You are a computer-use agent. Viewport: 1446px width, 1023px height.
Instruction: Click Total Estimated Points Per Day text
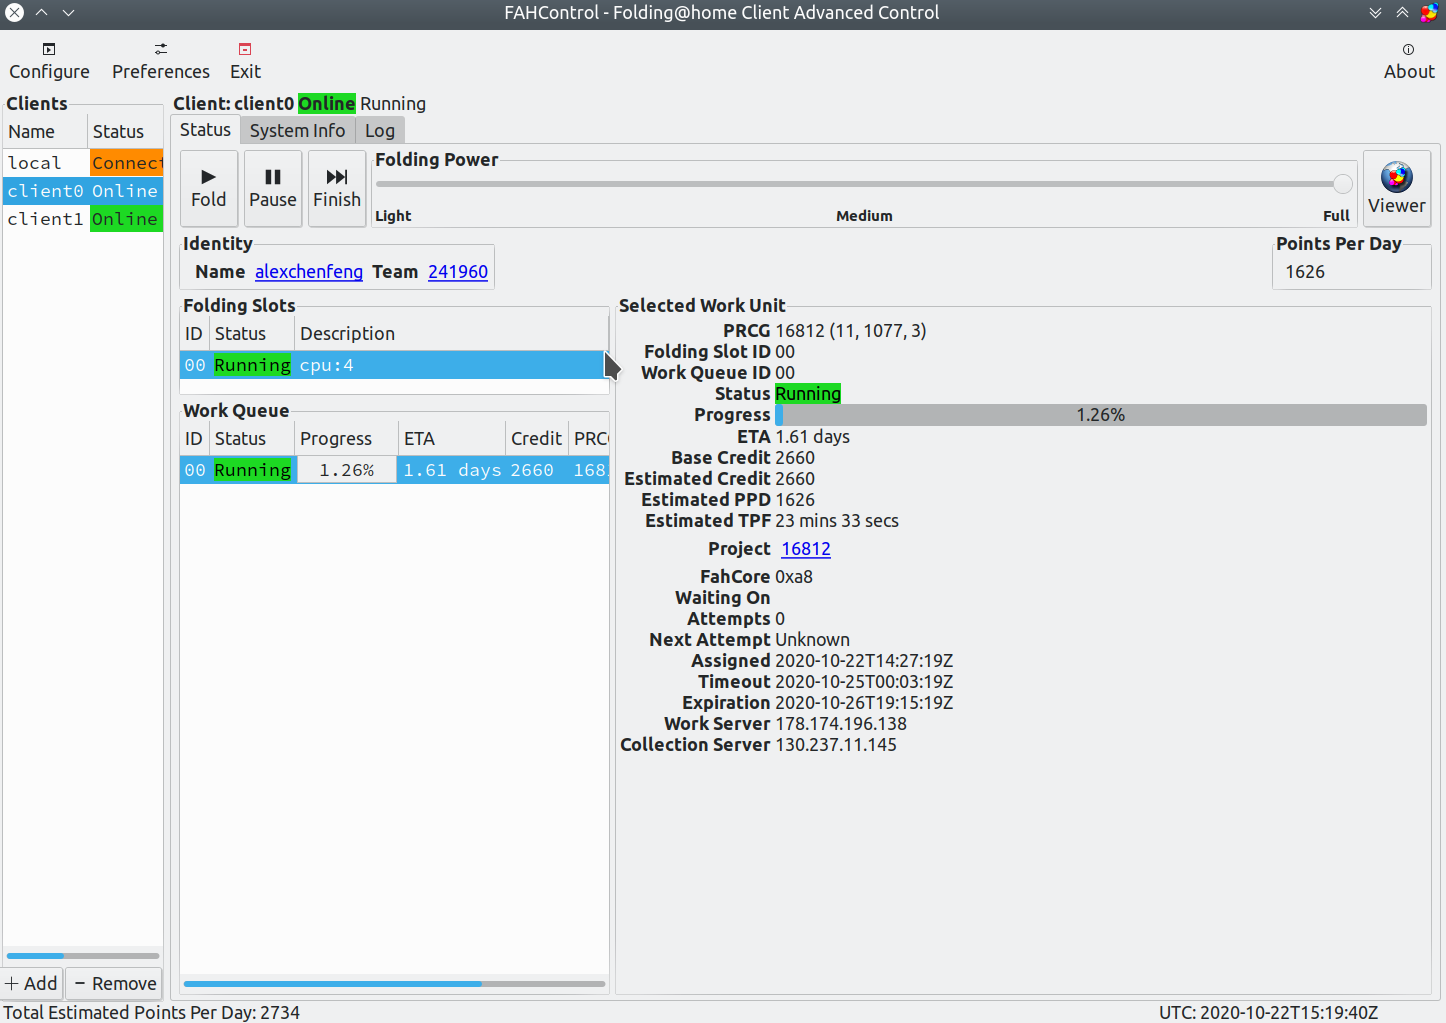tap(152, 1012)
